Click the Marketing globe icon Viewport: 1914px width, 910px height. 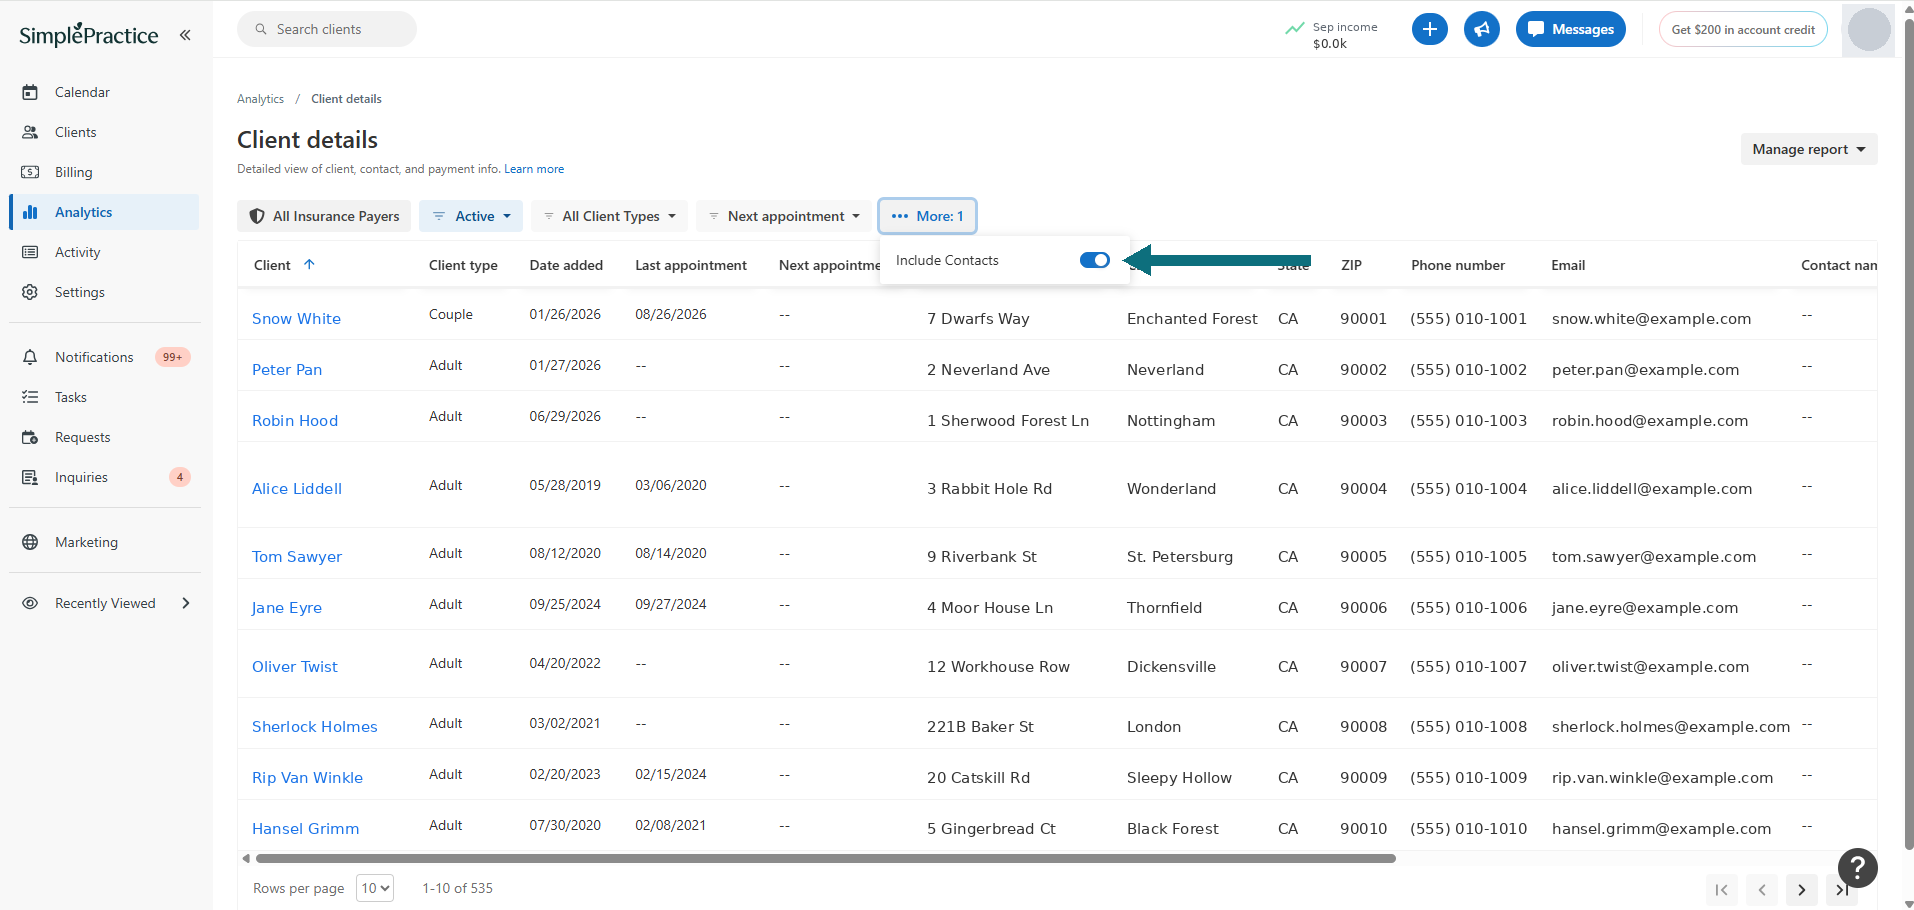pyautogui.click(x=30, y=542)
